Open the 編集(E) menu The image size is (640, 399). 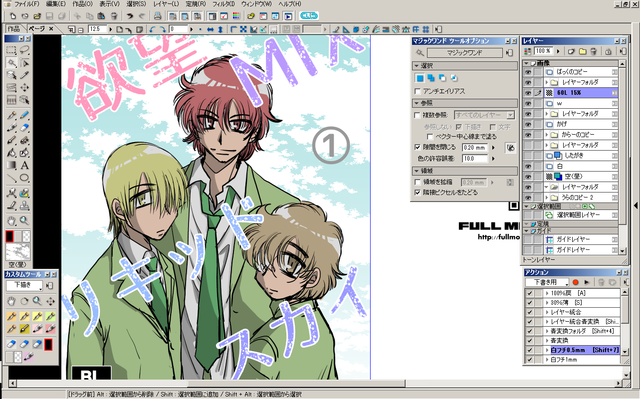[x=56, y=4]
